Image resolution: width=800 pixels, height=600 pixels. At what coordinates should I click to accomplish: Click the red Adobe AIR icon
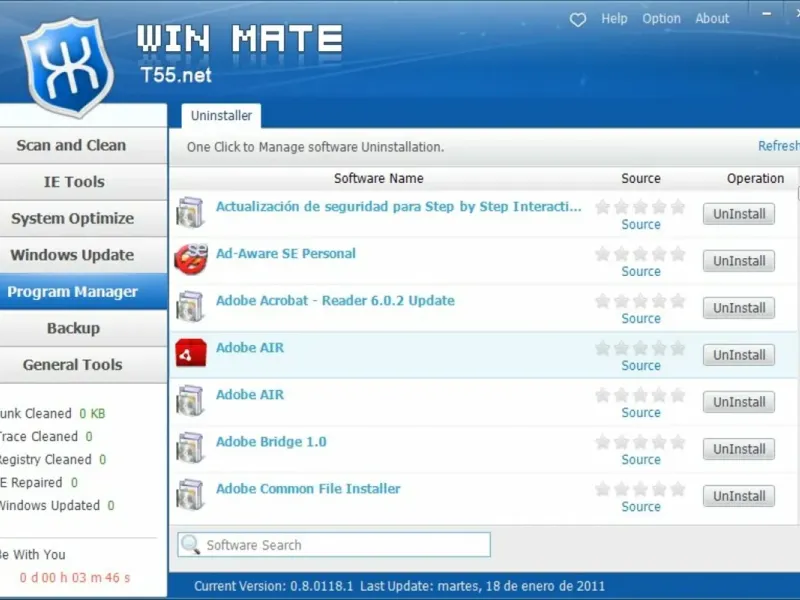pos(191,353)
